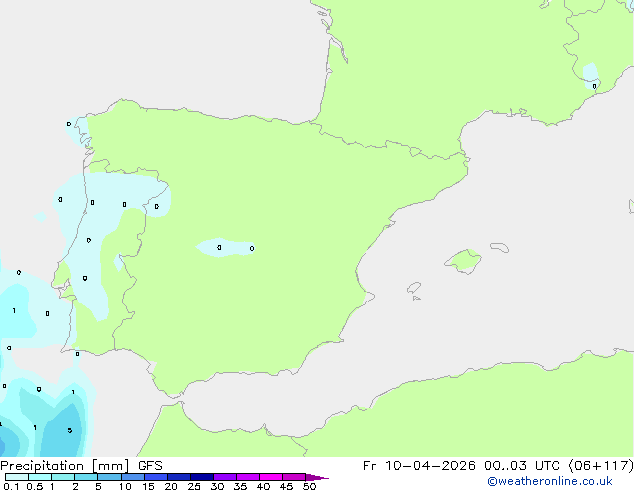Click the "30" legend scale label
Viewport: 634px width, 490px height.
(217, 486)
